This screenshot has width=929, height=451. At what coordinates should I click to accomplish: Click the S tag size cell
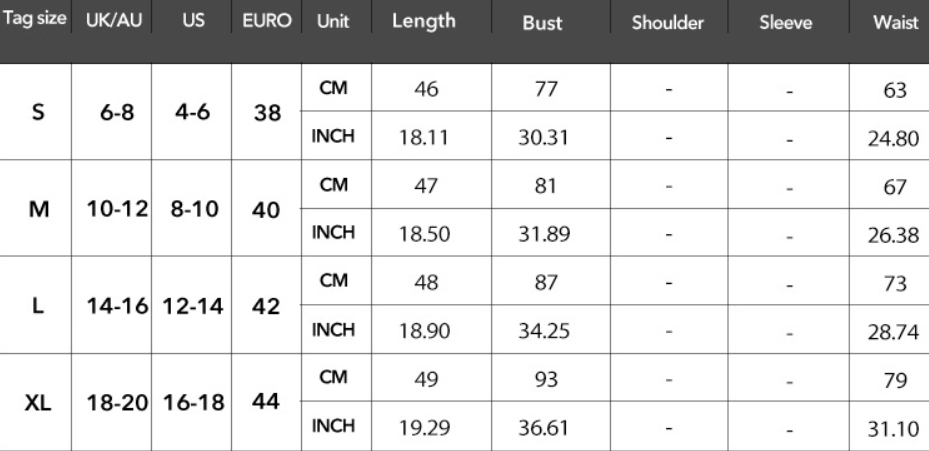[38, 112]
